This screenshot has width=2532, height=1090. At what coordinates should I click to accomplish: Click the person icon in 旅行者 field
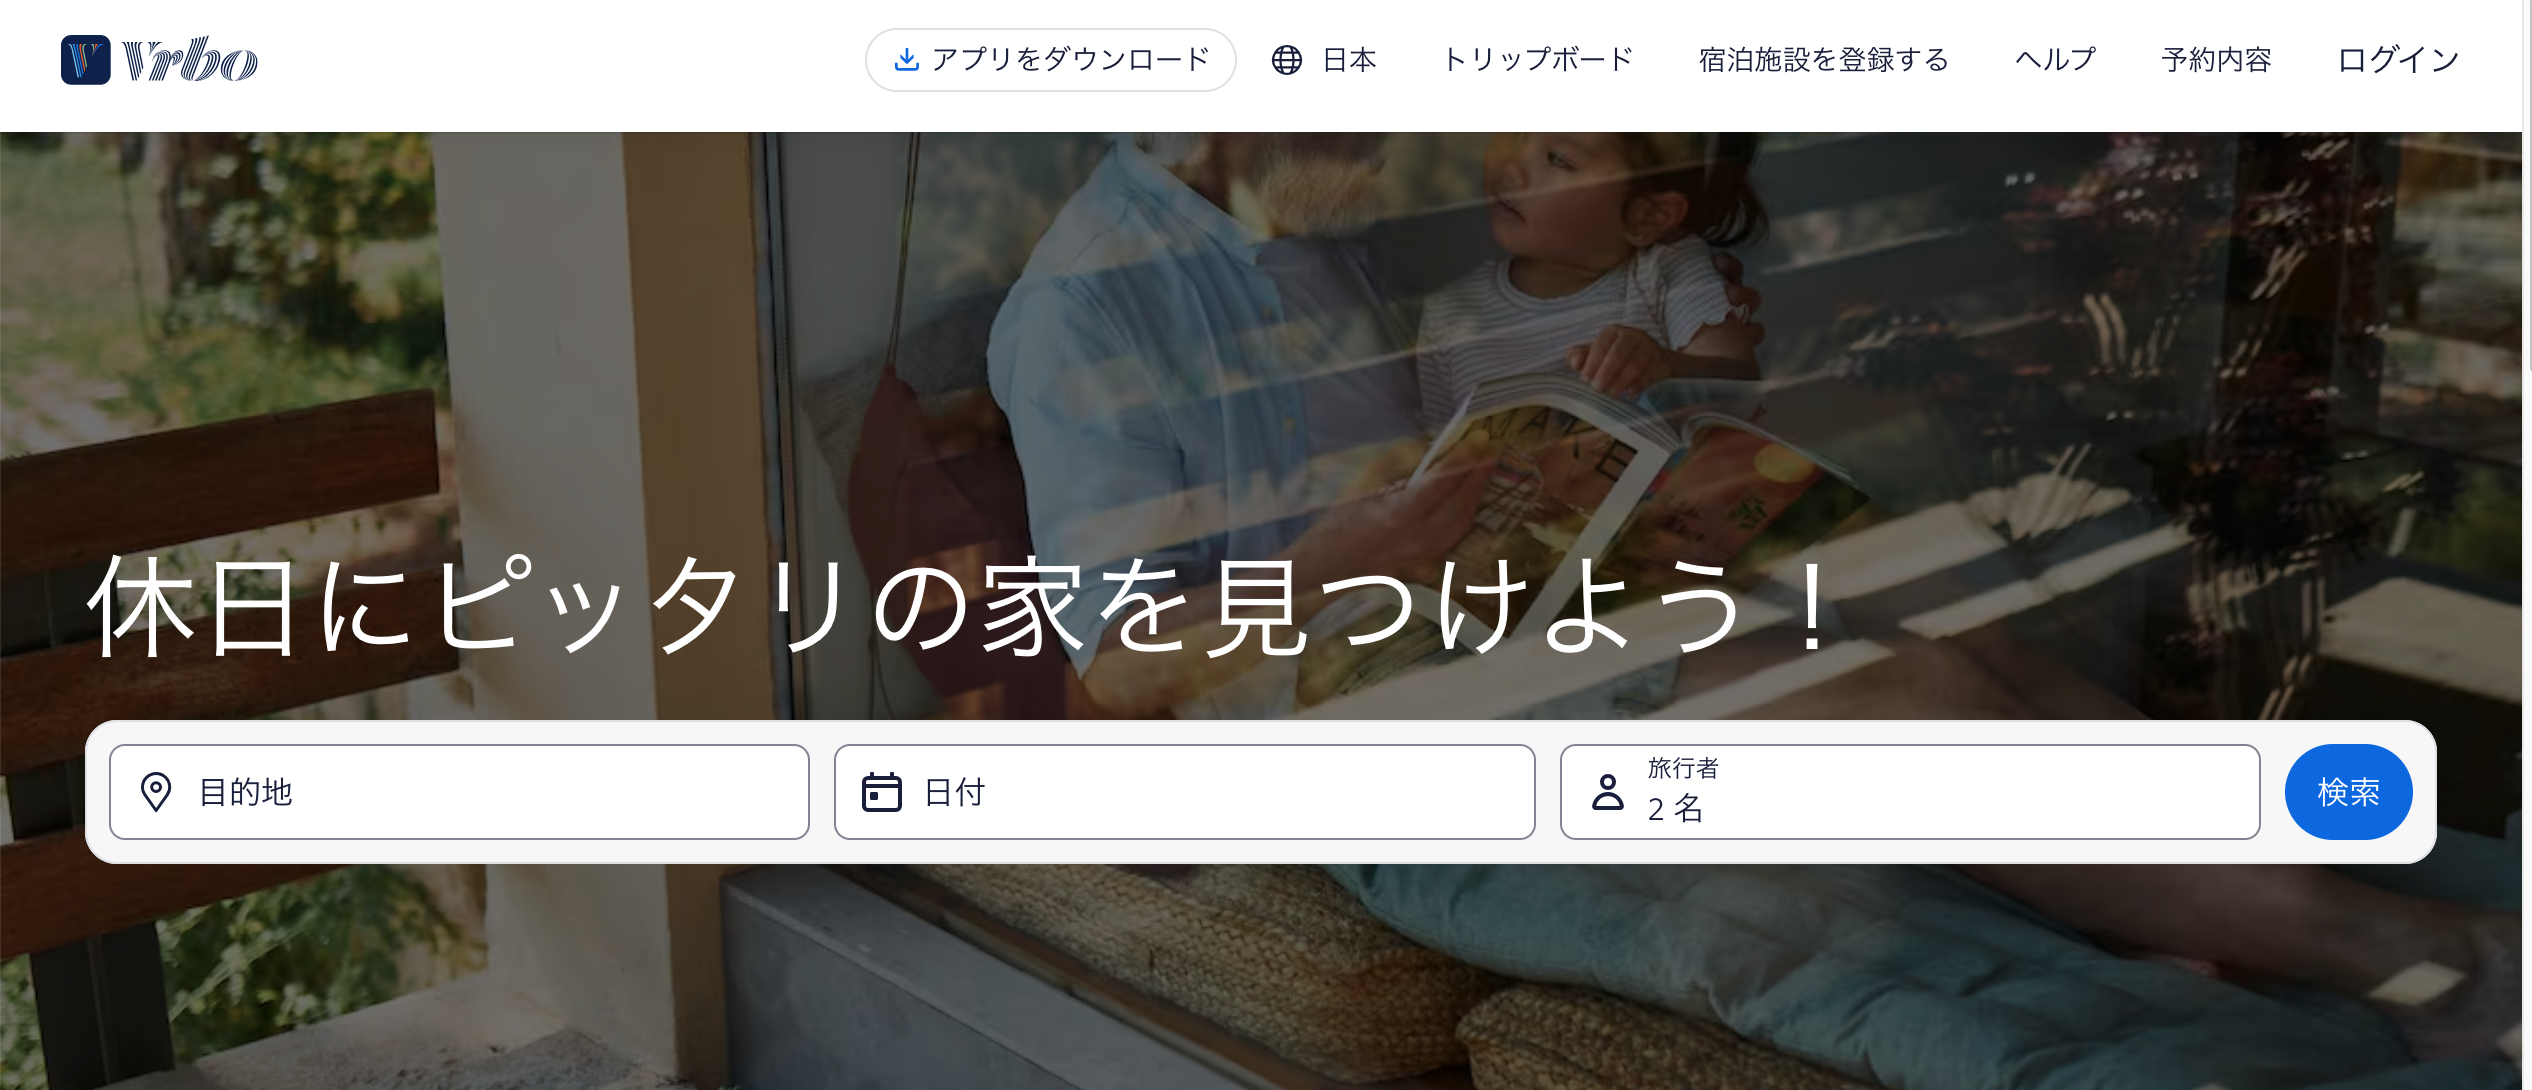tap(1607, 792)
